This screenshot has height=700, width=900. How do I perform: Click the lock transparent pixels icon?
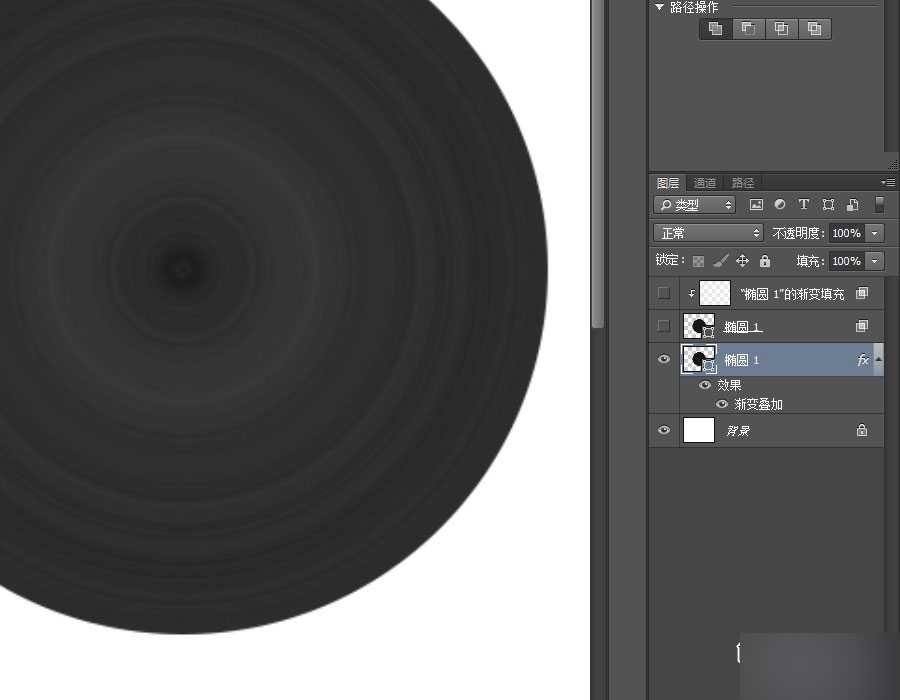[699, 261]
